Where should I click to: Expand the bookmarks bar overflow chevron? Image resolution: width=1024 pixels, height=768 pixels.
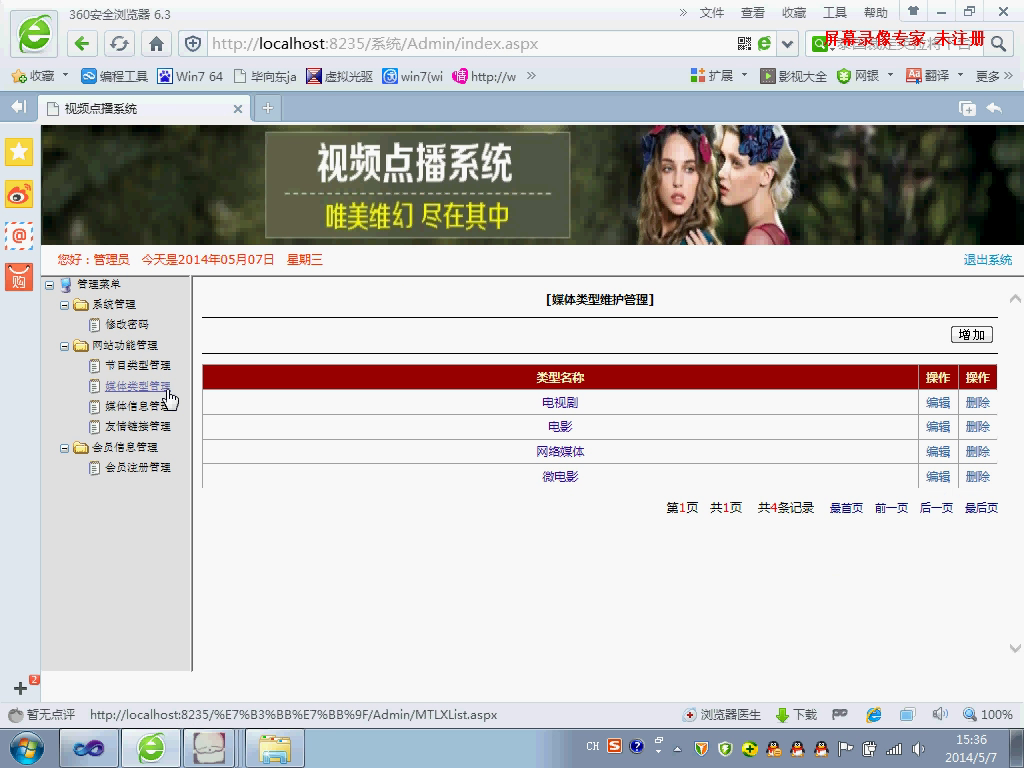pyautogui.click(x=532, y=76)
